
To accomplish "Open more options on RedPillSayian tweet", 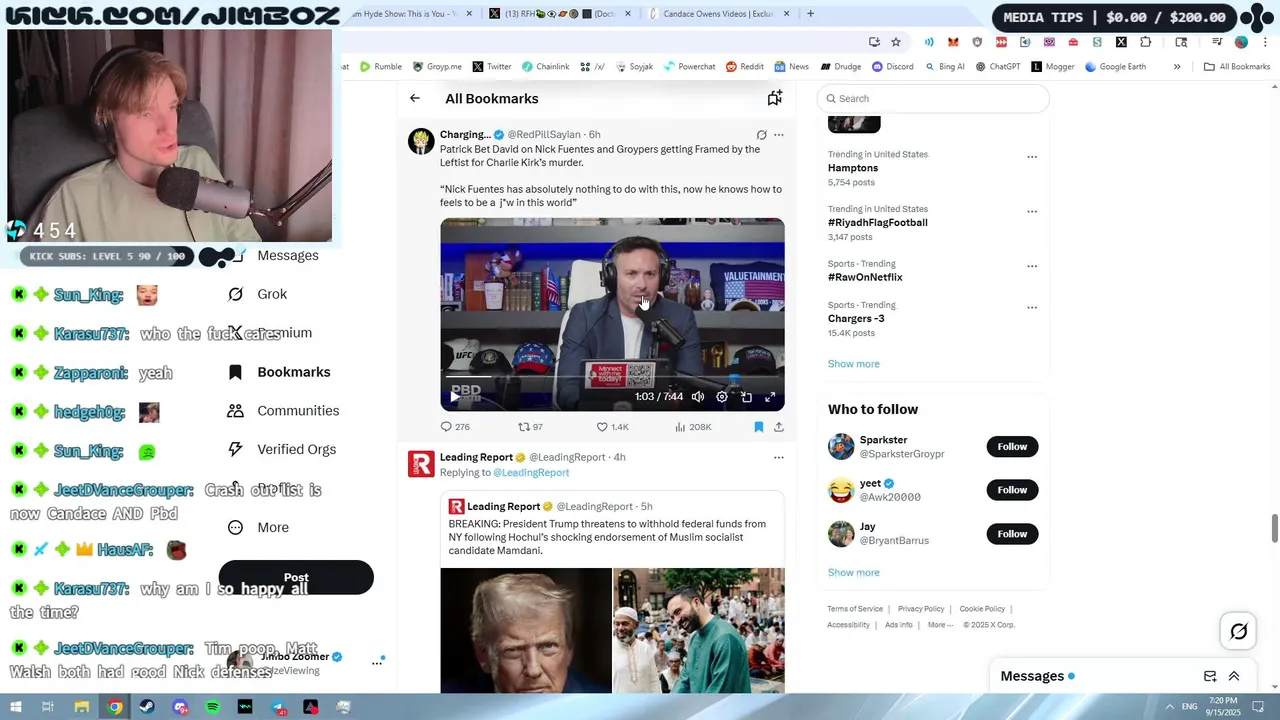I will click(x=779, y=135).
